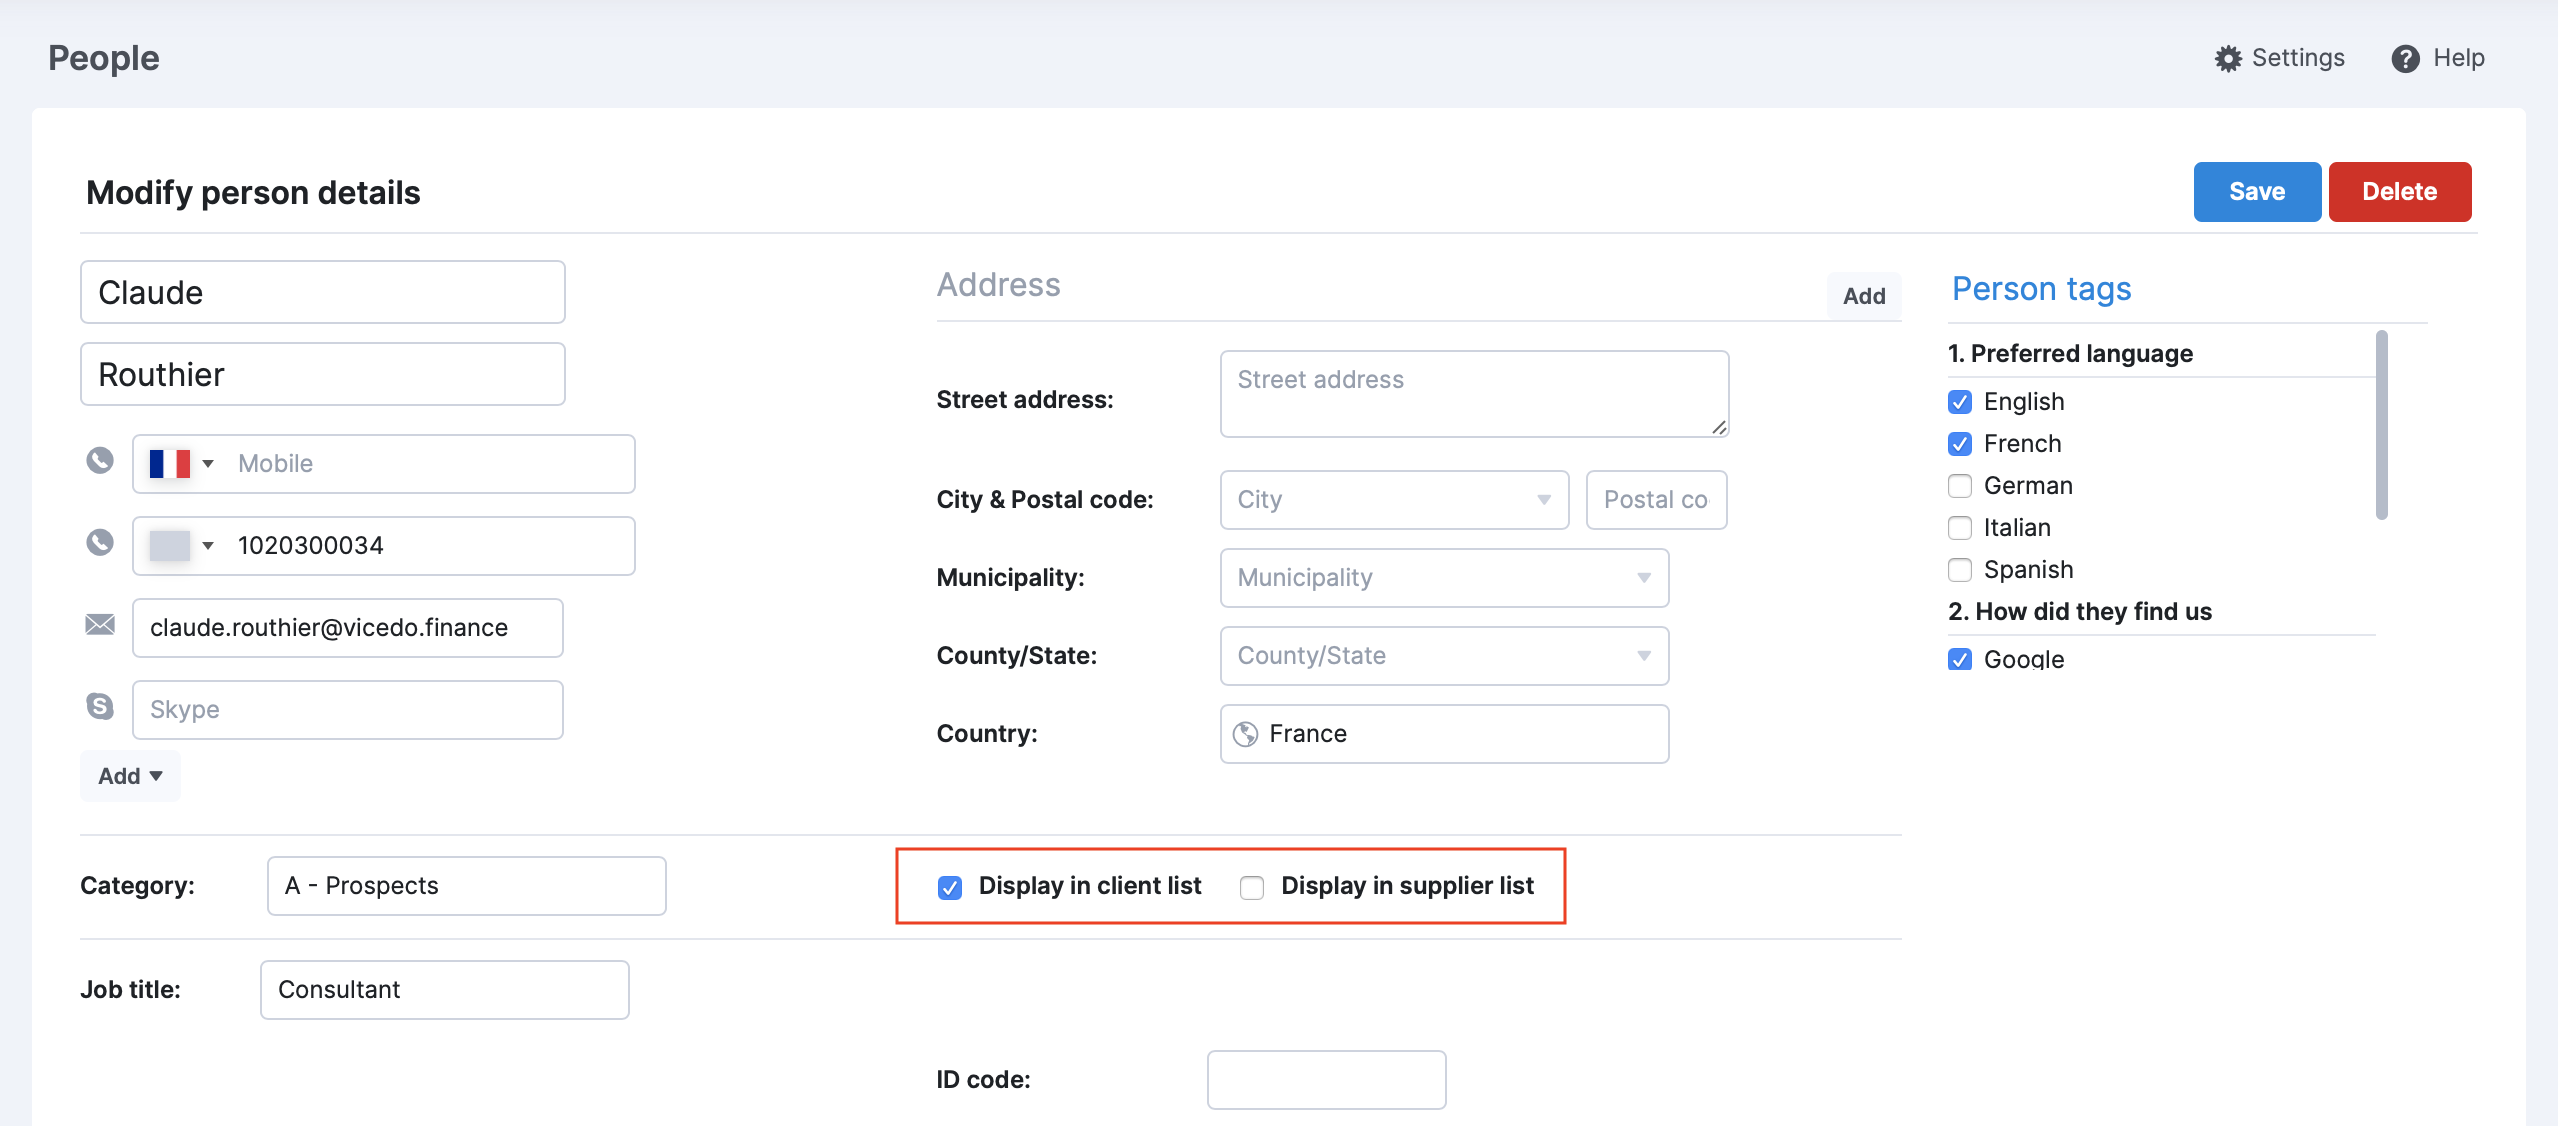Focus the ID code input

(1327, 1080)
